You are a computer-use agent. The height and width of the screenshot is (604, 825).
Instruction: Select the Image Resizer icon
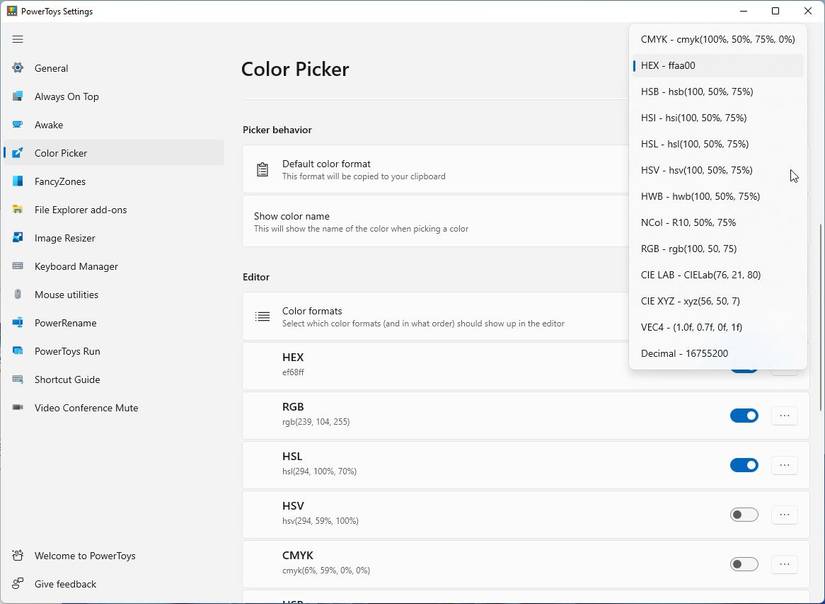coord(20,237)
